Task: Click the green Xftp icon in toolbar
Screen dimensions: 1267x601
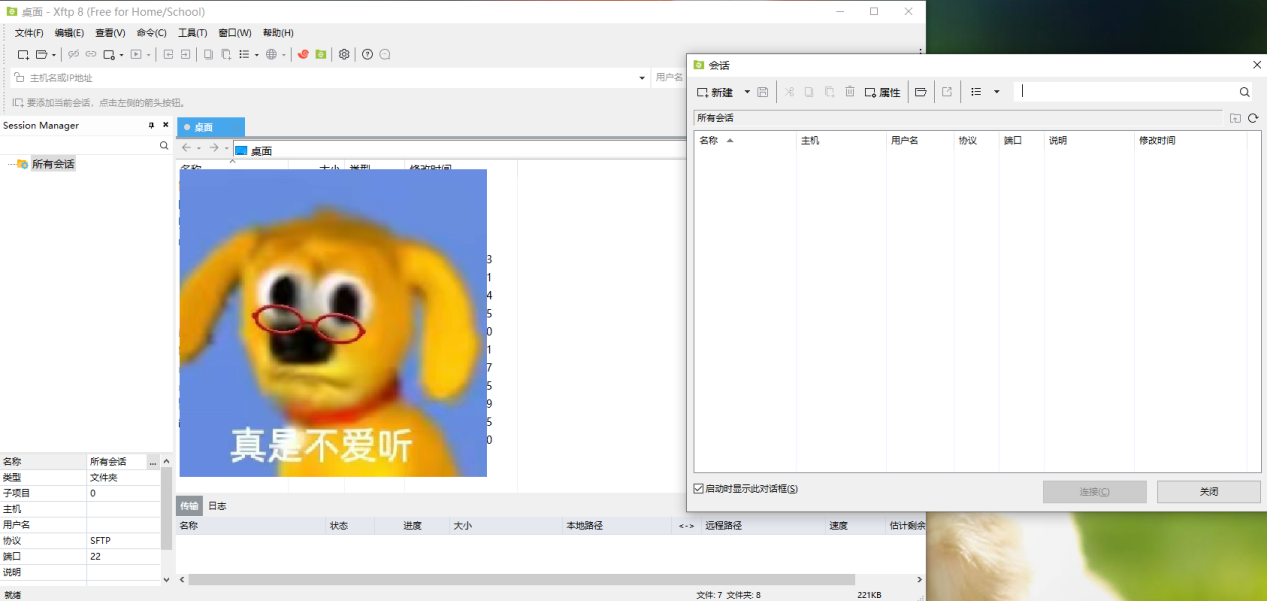Action: click(321, 54)
